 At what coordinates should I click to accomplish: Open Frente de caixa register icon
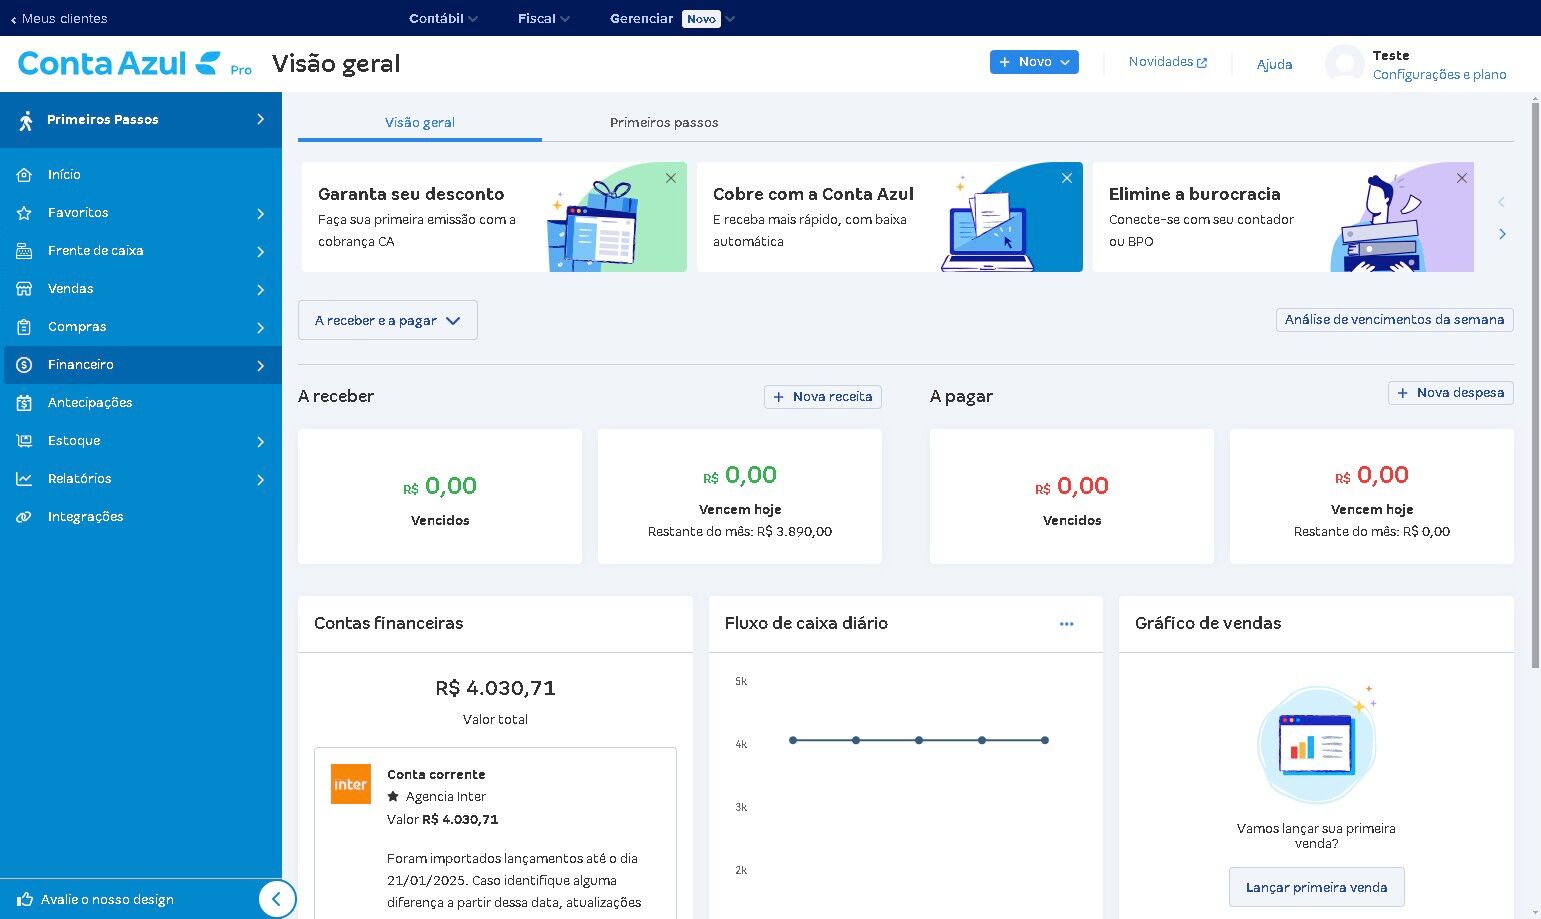coord(24,251)
